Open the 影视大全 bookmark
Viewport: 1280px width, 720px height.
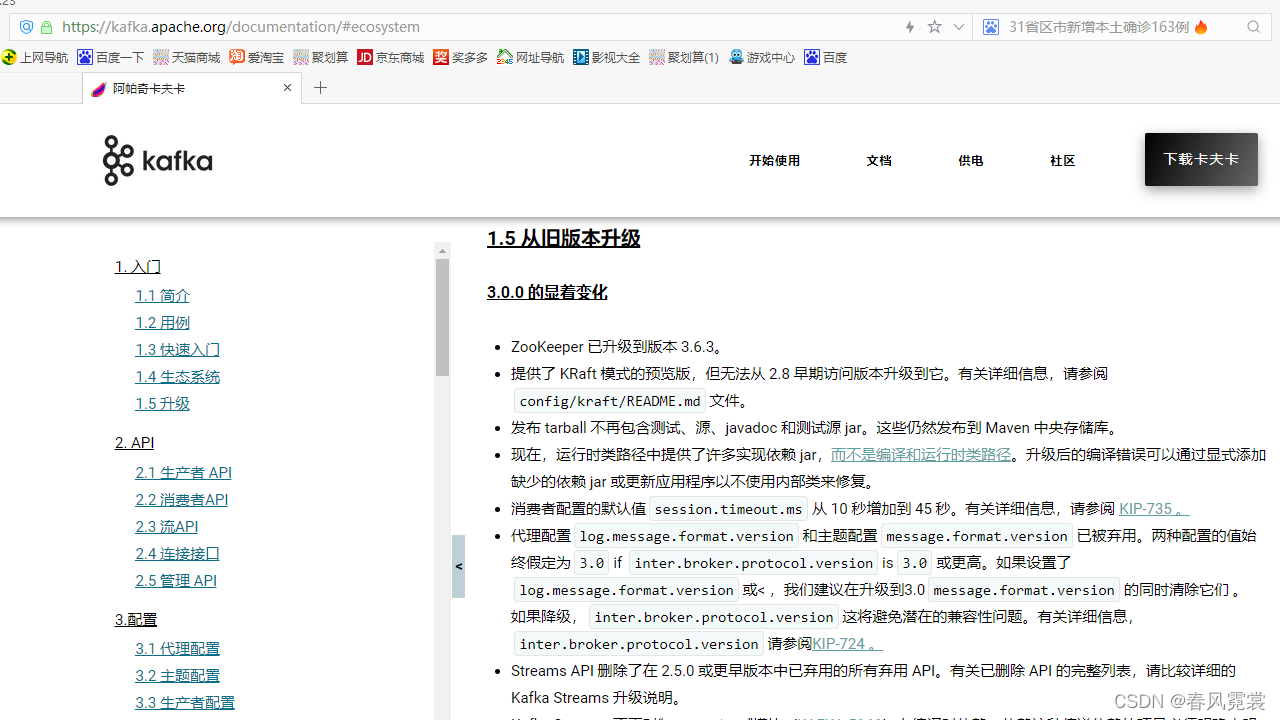click(607, 57)
